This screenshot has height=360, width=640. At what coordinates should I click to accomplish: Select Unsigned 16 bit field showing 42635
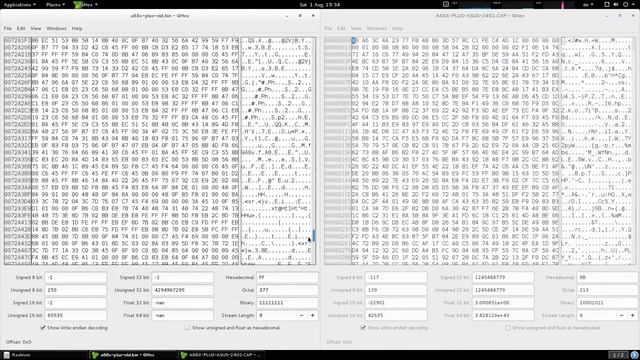396,316
